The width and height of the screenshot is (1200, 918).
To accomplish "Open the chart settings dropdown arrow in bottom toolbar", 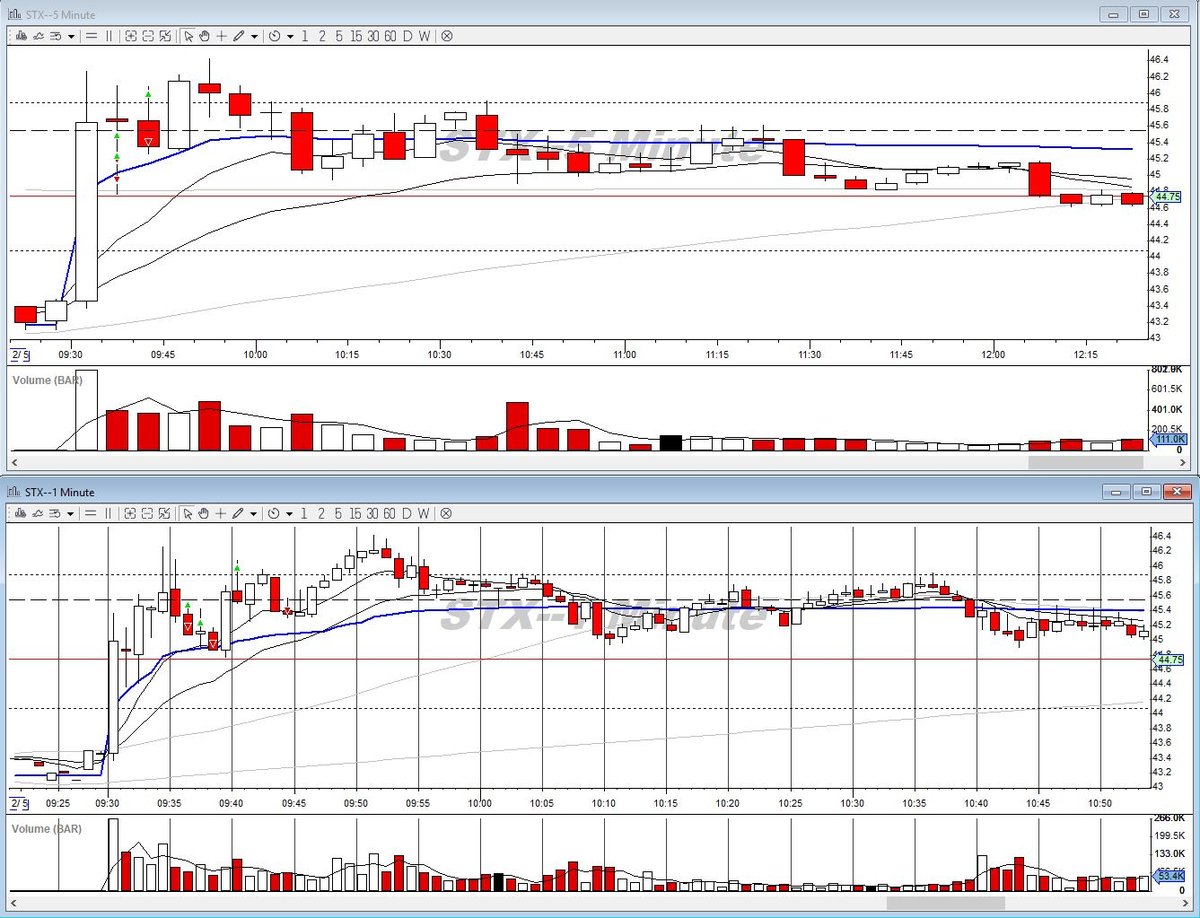I will coord(71,513).
